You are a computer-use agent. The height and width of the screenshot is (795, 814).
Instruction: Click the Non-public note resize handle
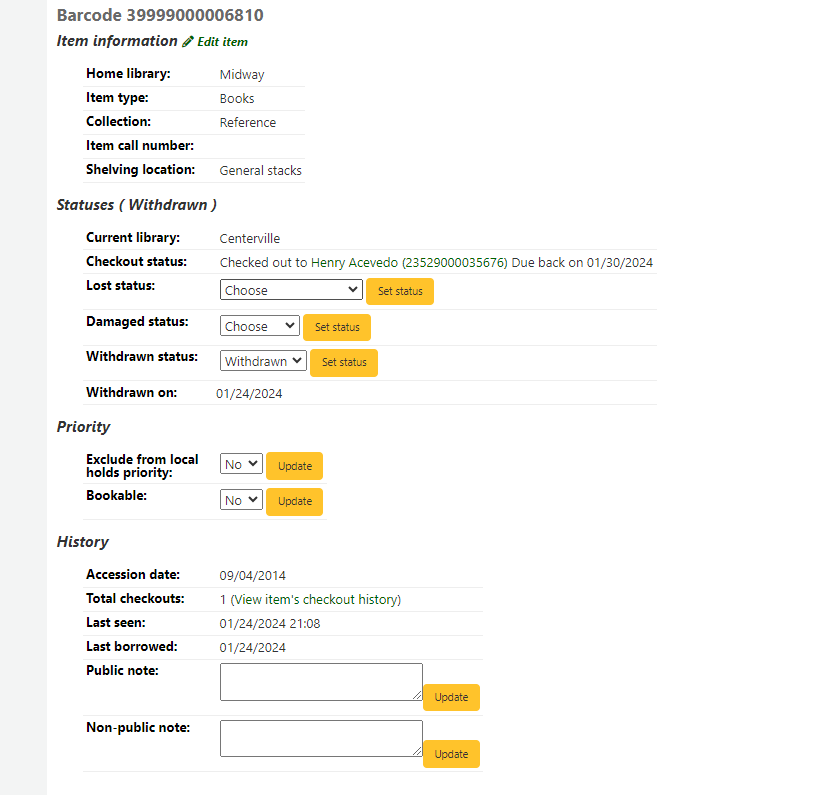417,751
